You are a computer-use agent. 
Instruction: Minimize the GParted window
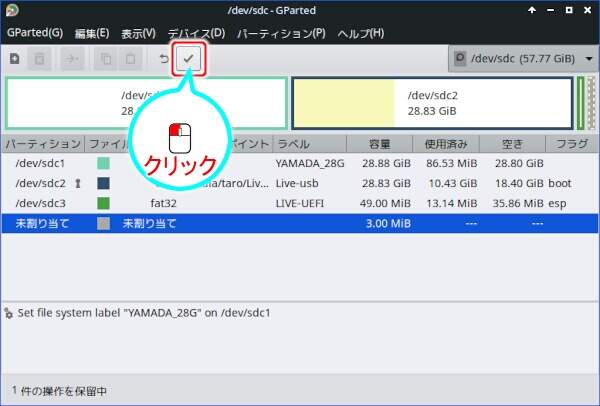551,10
